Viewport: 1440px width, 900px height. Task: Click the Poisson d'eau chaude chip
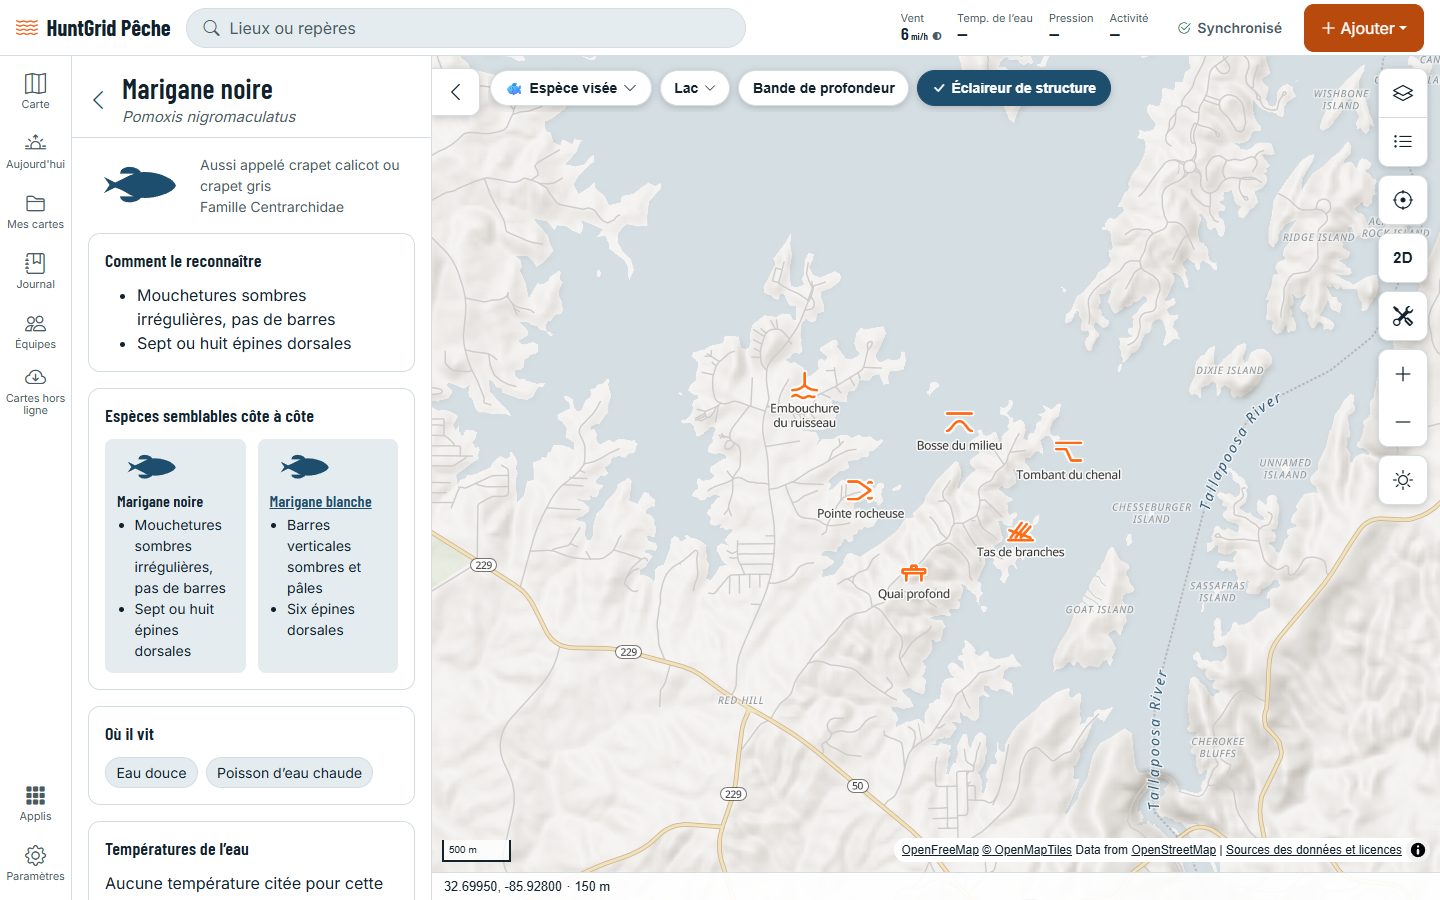pos(289,773)
